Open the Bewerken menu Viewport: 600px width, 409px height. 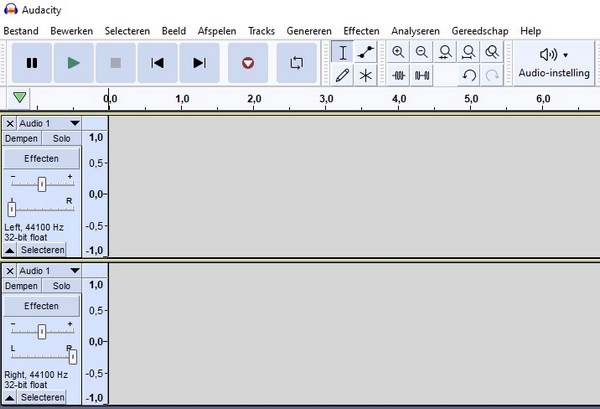click(72, 31)
